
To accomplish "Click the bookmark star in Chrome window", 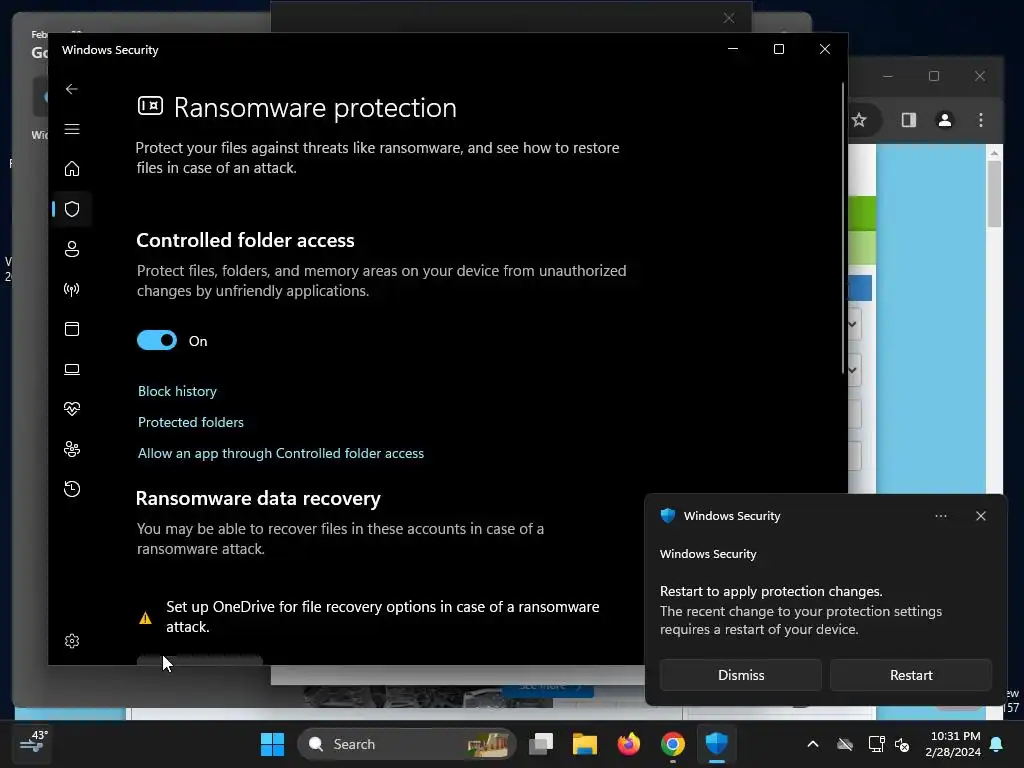I will (859, 120).
